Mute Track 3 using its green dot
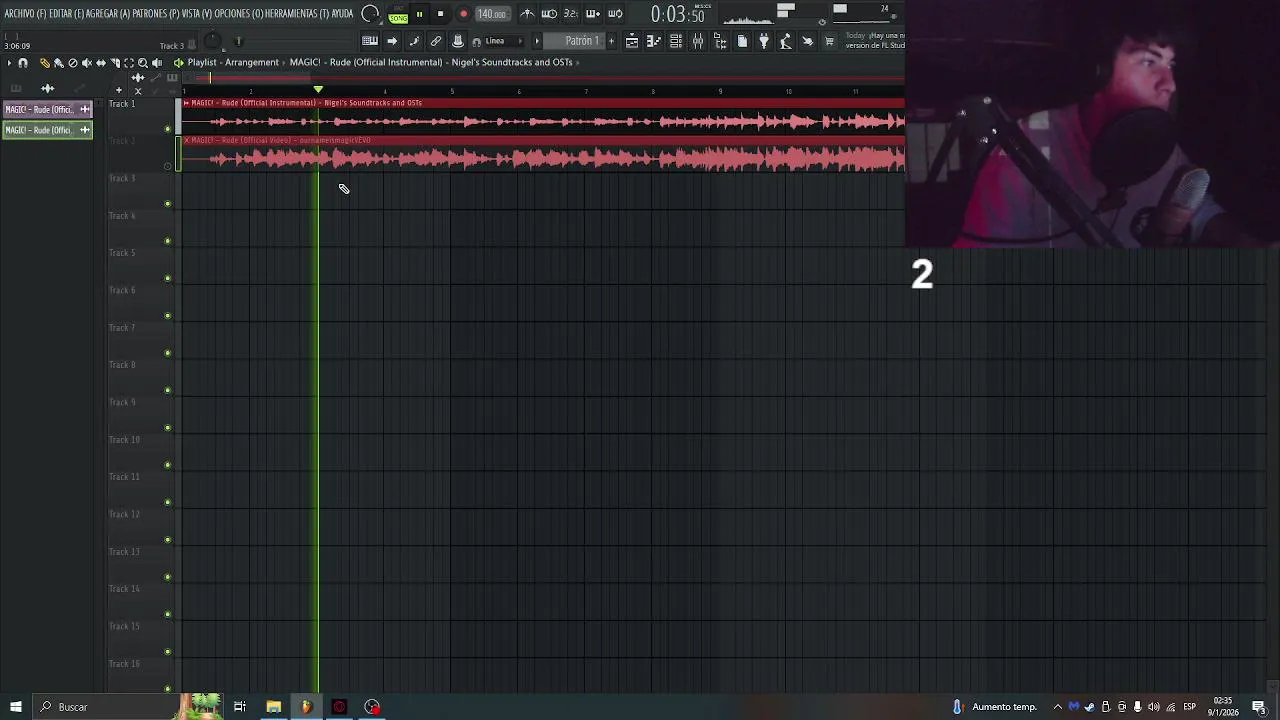1280x720 pixels. point(168,204)
